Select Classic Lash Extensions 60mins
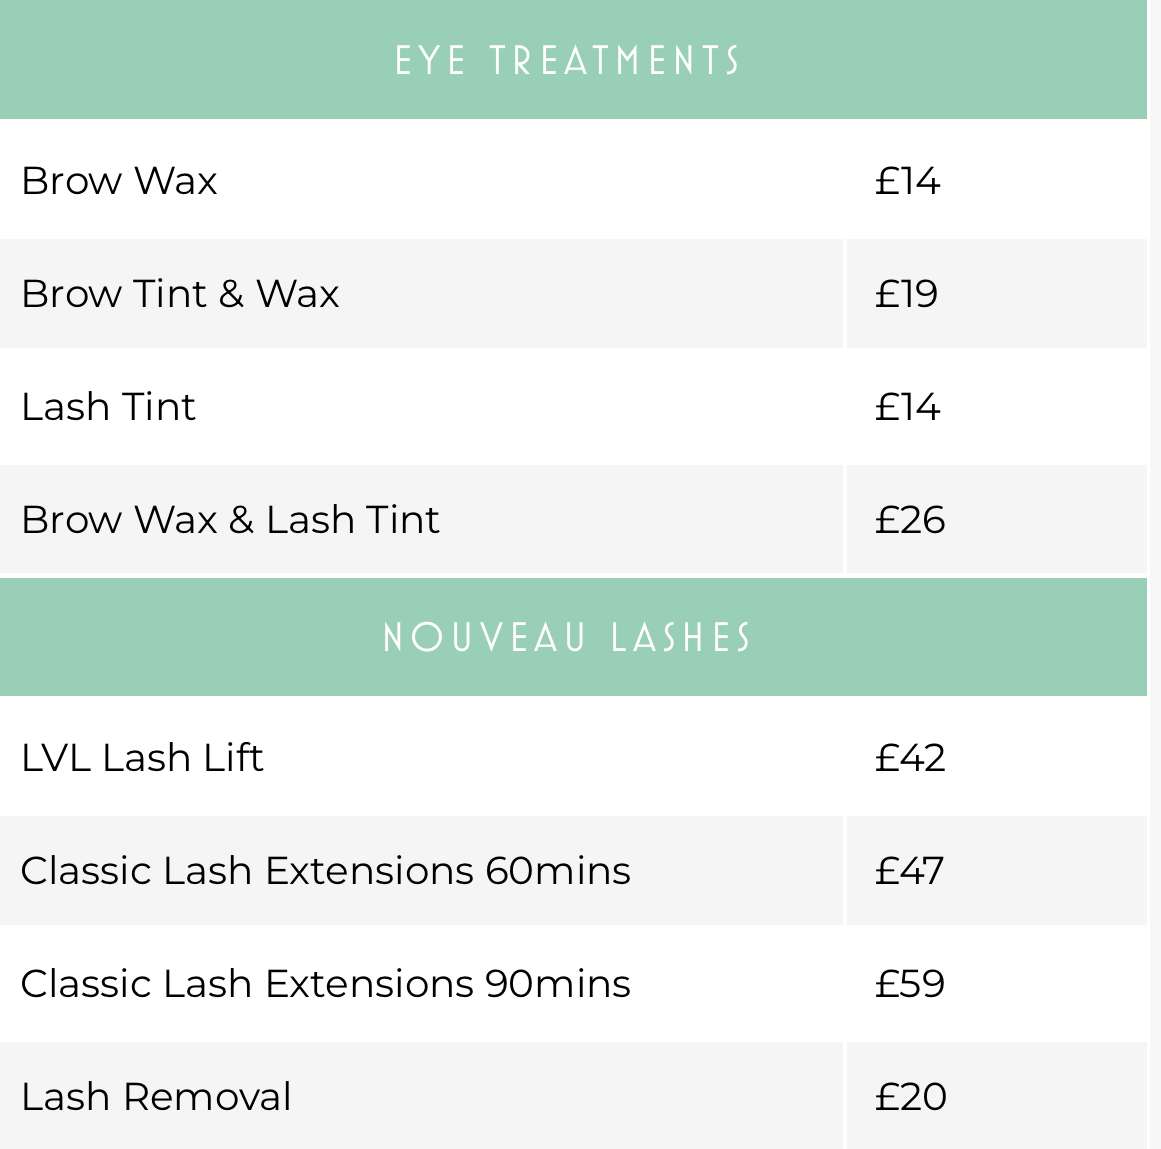The width and height of the screenshot is (1161, 1149). pyautogui.click(x=326, y=870)
